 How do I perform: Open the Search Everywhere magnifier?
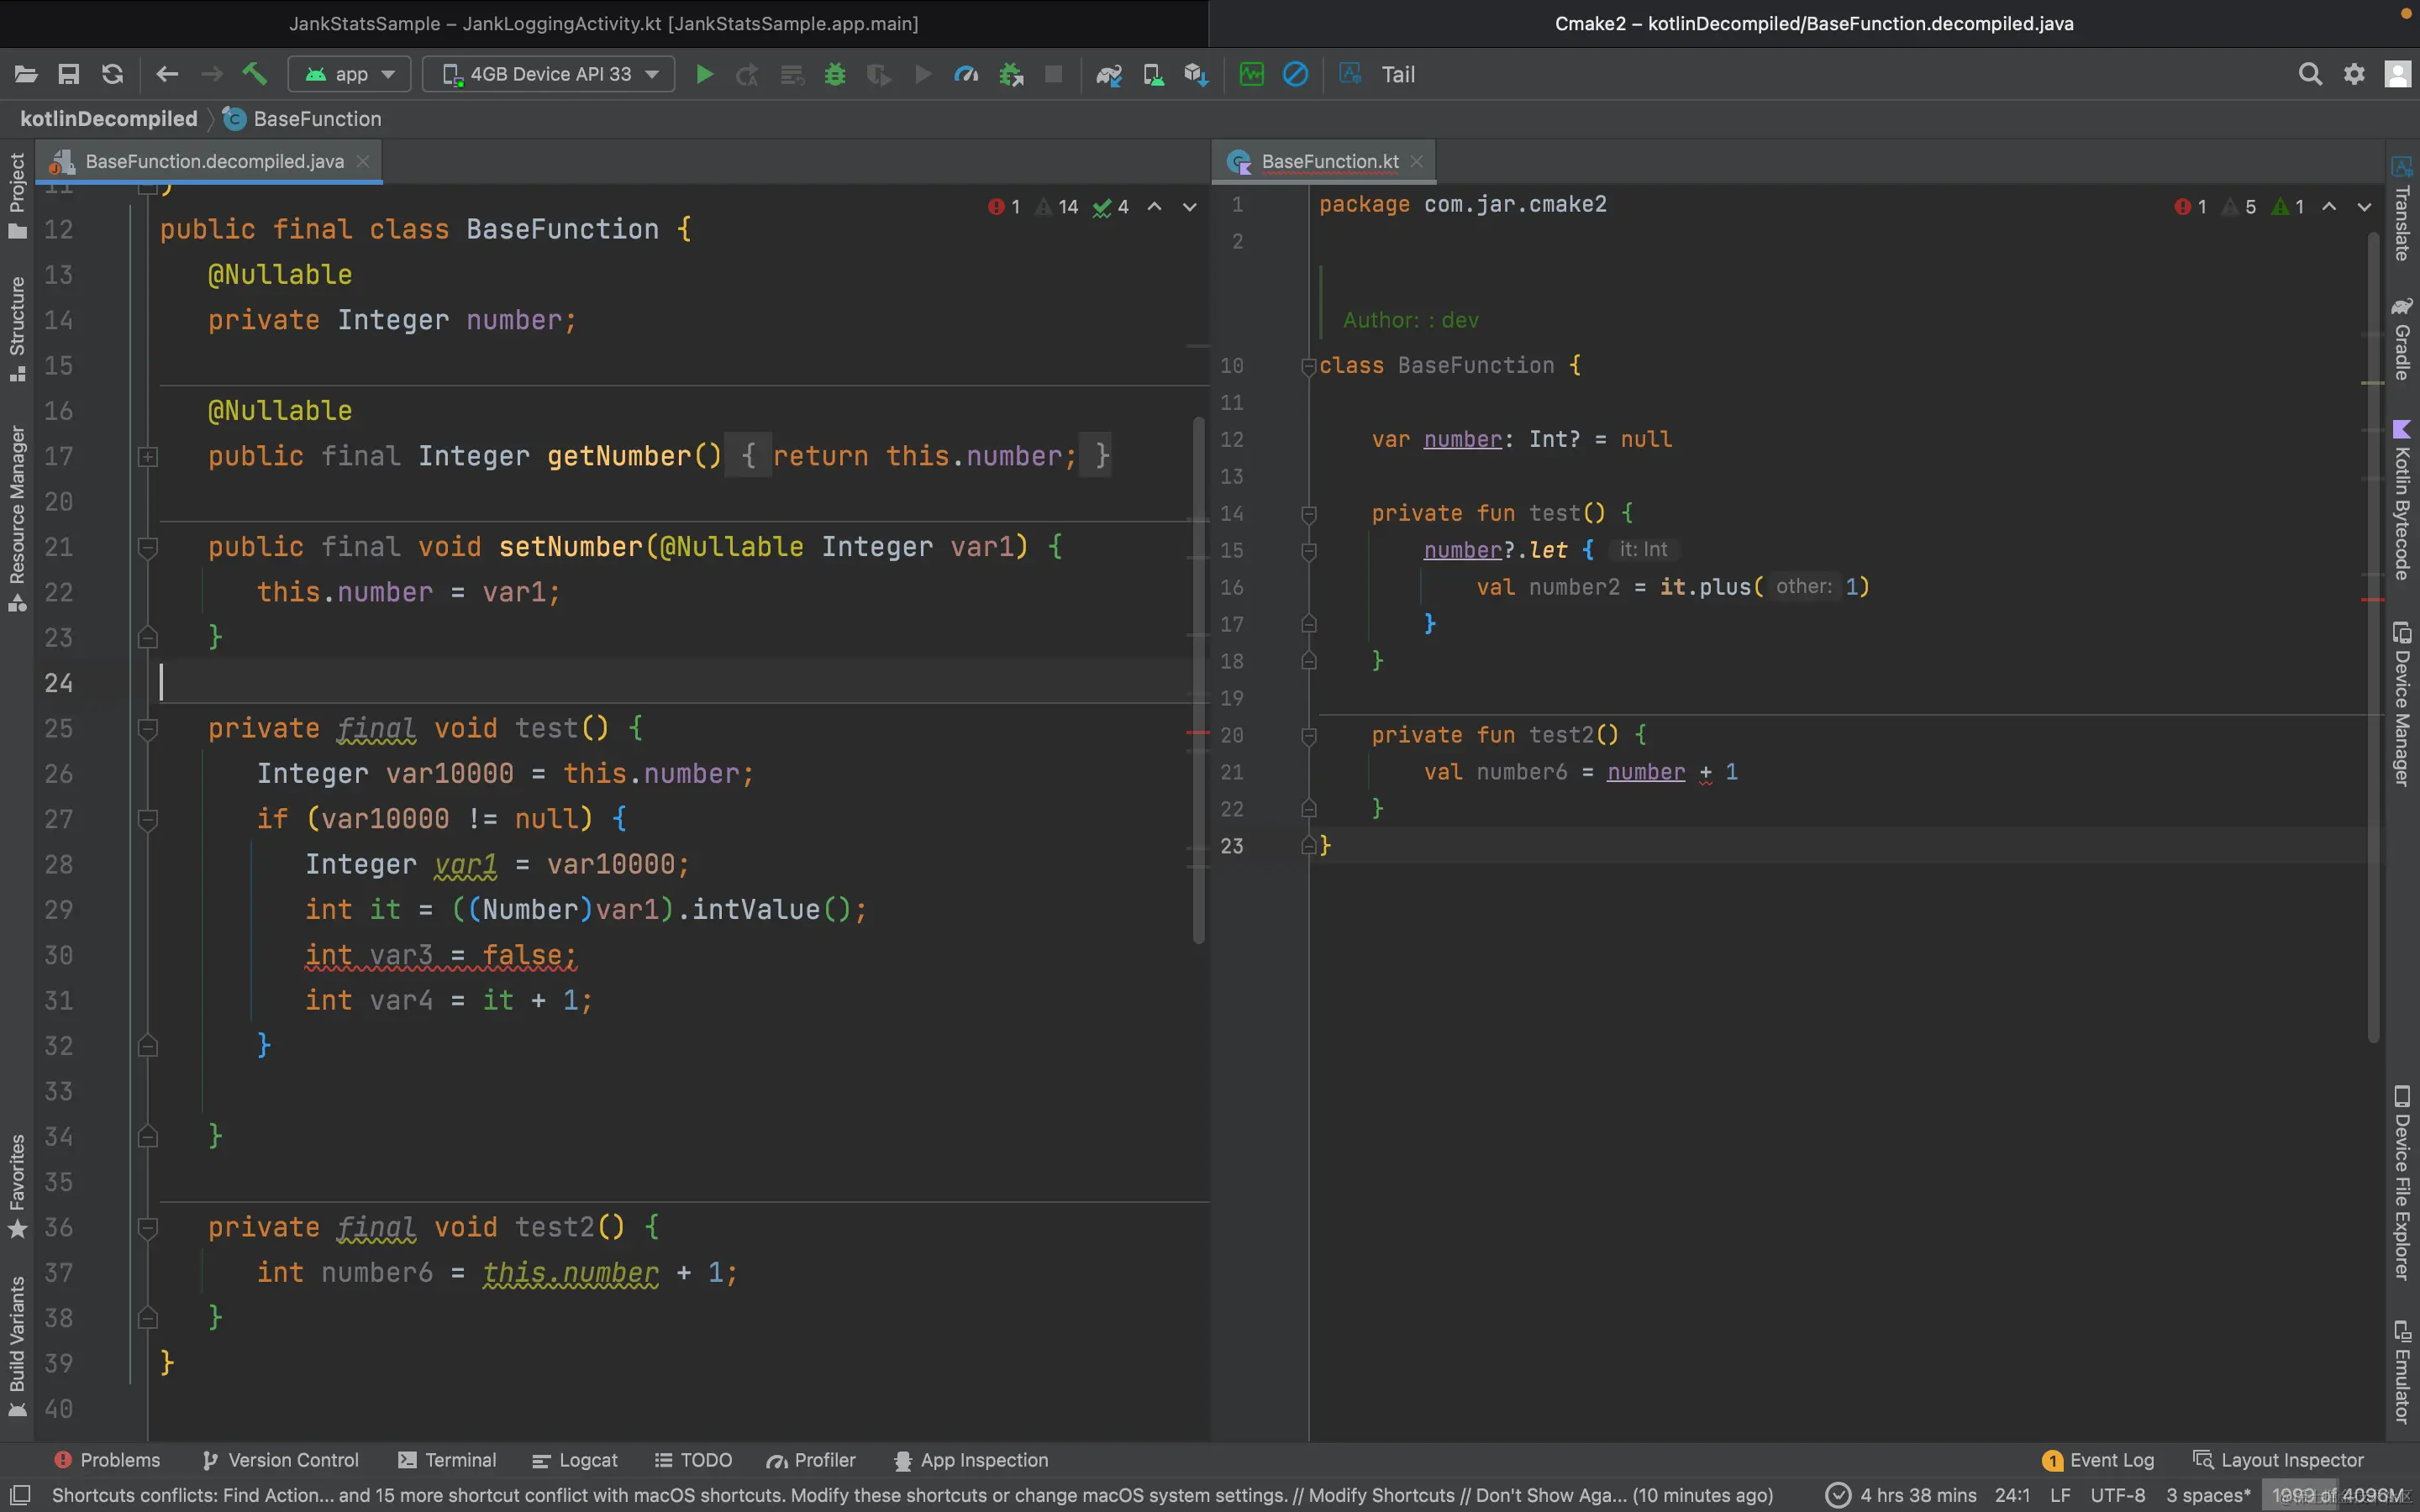pos(2309,74)
